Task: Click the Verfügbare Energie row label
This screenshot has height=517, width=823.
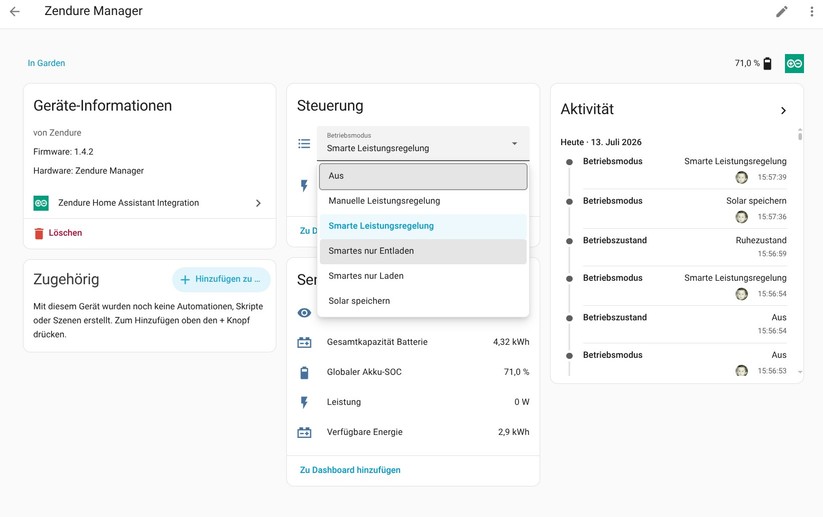Action: (x=364, y=432)
